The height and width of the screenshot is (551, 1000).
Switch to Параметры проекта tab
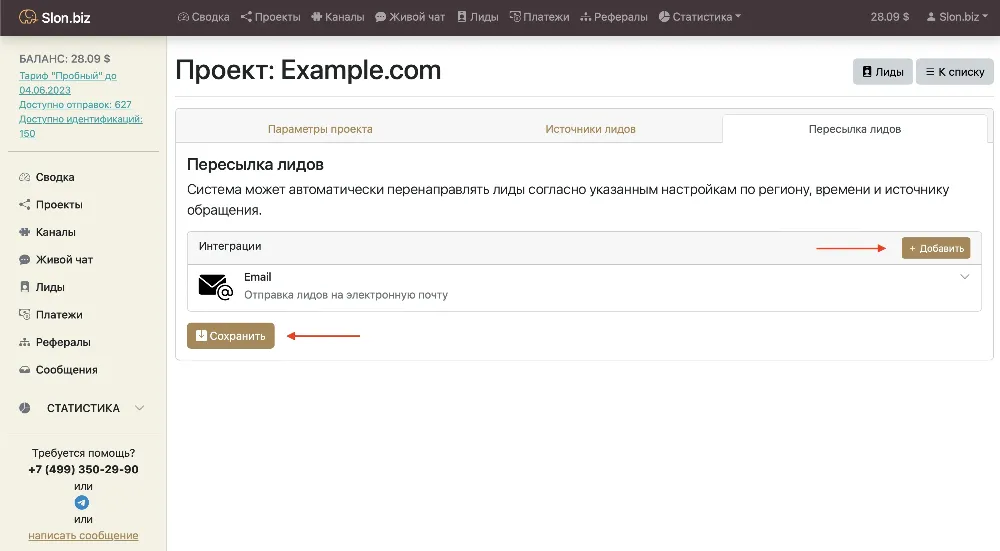tap(320, 129)
